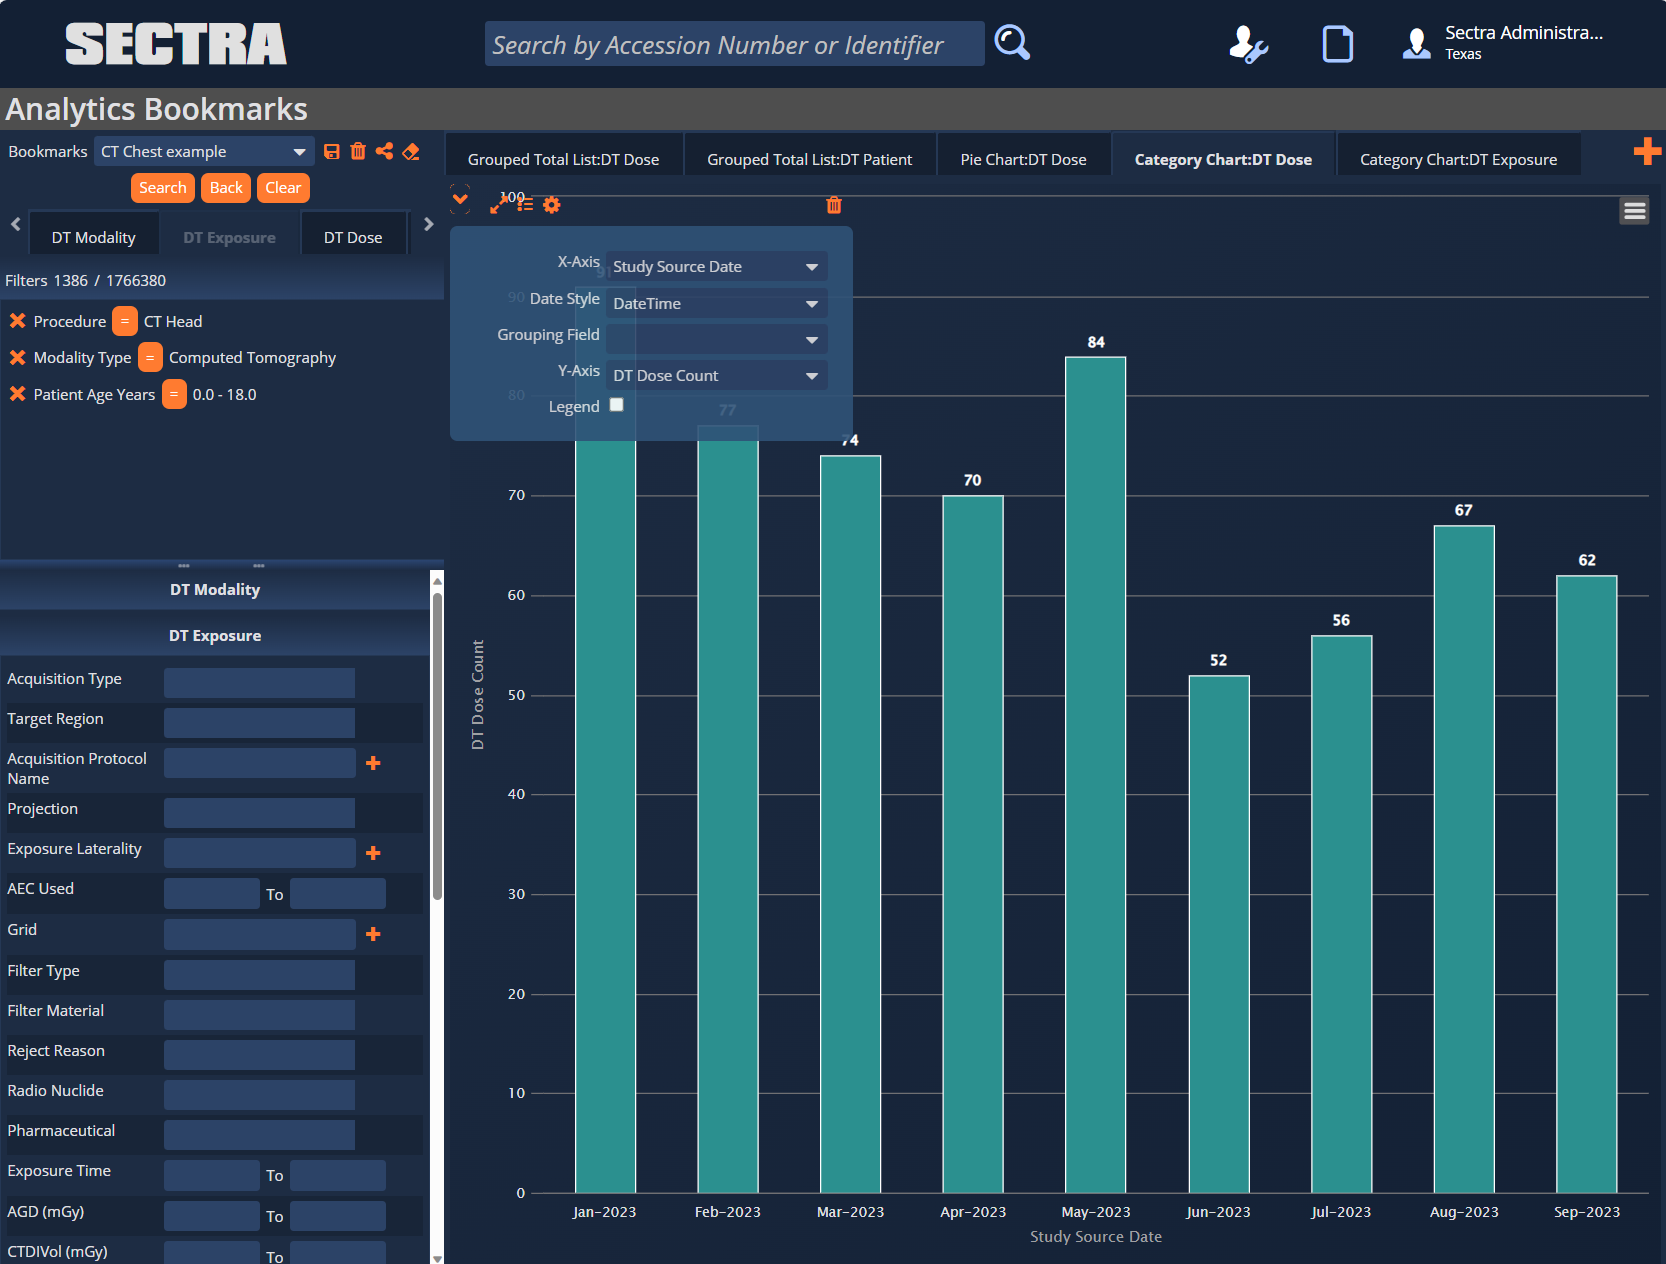Toggle the Patient Age Years equals operator
Screen dimensions: 1666x1264
click(173, 394)
